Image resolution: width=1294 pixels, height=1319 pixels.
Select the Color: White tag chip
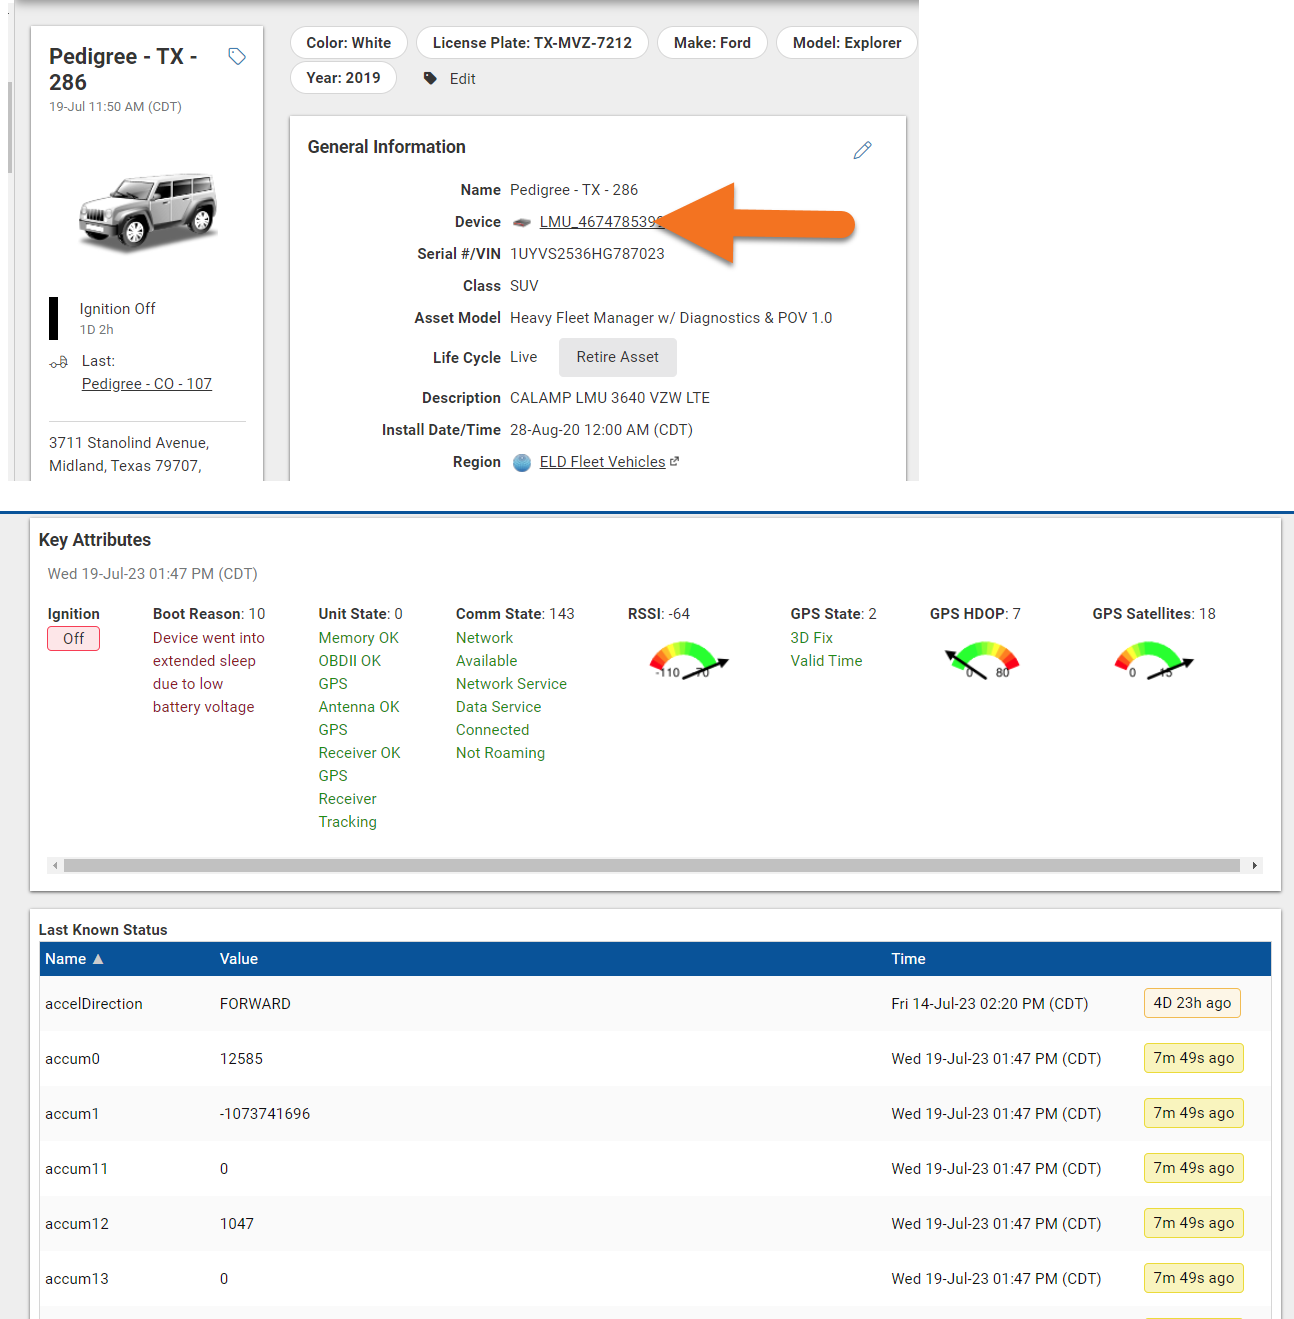click(349, 43)
